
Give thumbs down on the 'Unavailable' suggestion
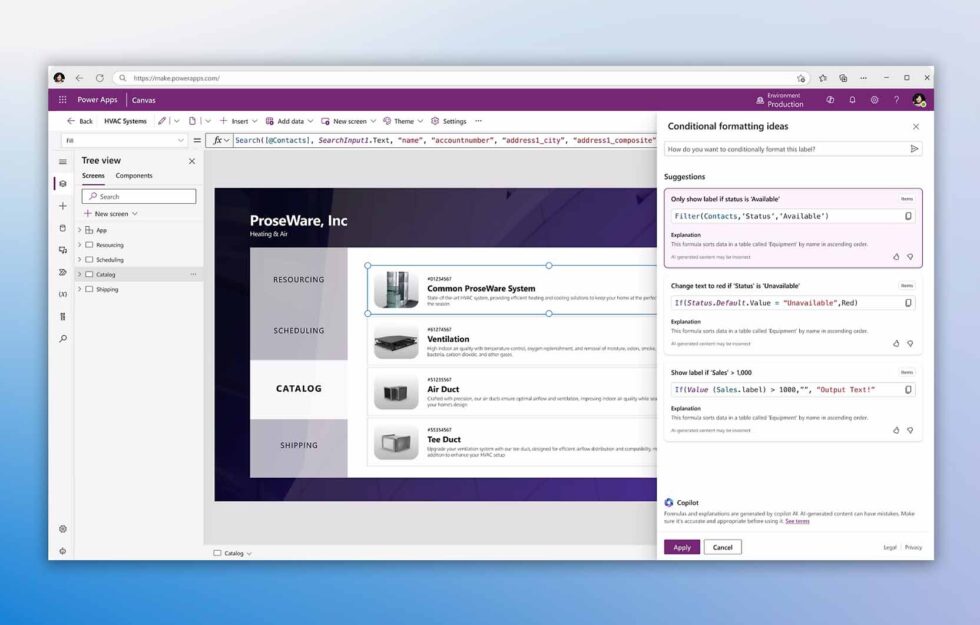tap(909, 342)
